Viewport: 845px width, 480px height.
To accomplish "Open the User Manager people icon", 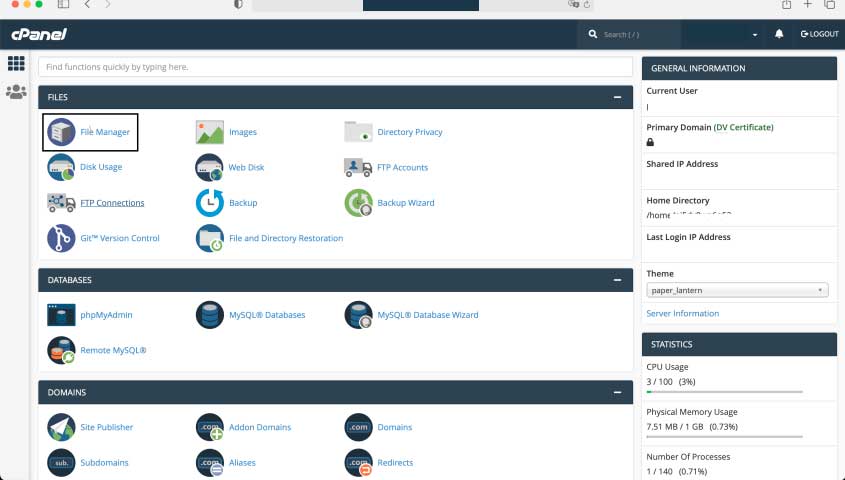I will pyautogui.click(x=16, y=92).
